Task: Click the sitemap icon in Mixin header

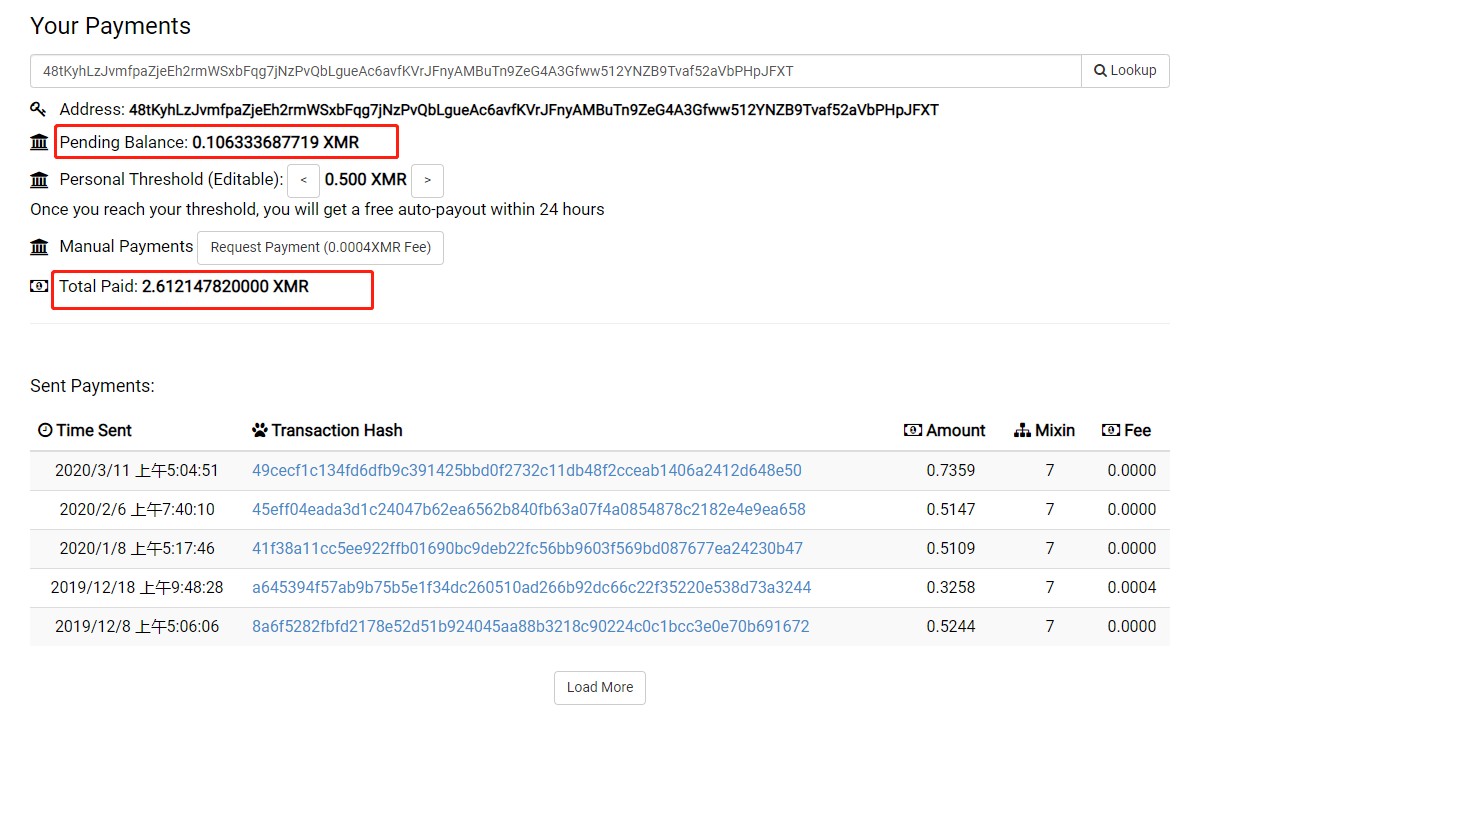Action: [x=1022, y=430]
